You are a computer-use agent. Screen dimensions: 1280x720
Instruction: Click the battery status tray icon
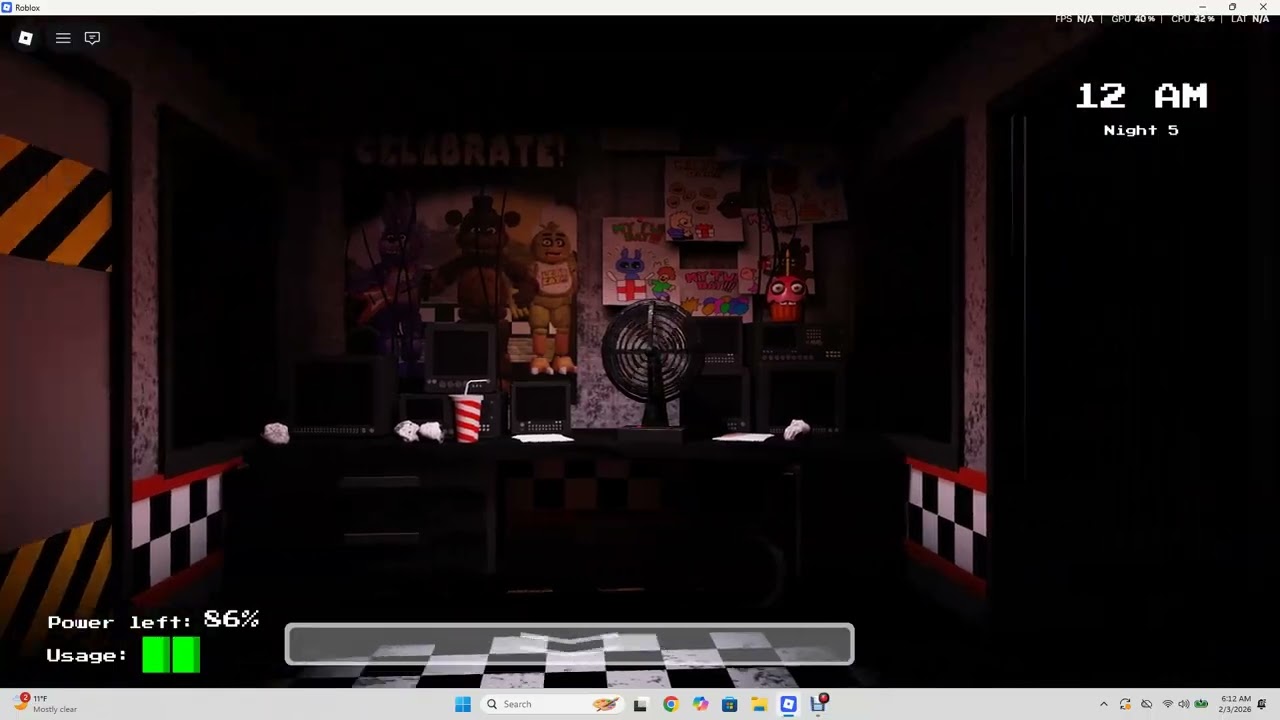click(1201, 704)
